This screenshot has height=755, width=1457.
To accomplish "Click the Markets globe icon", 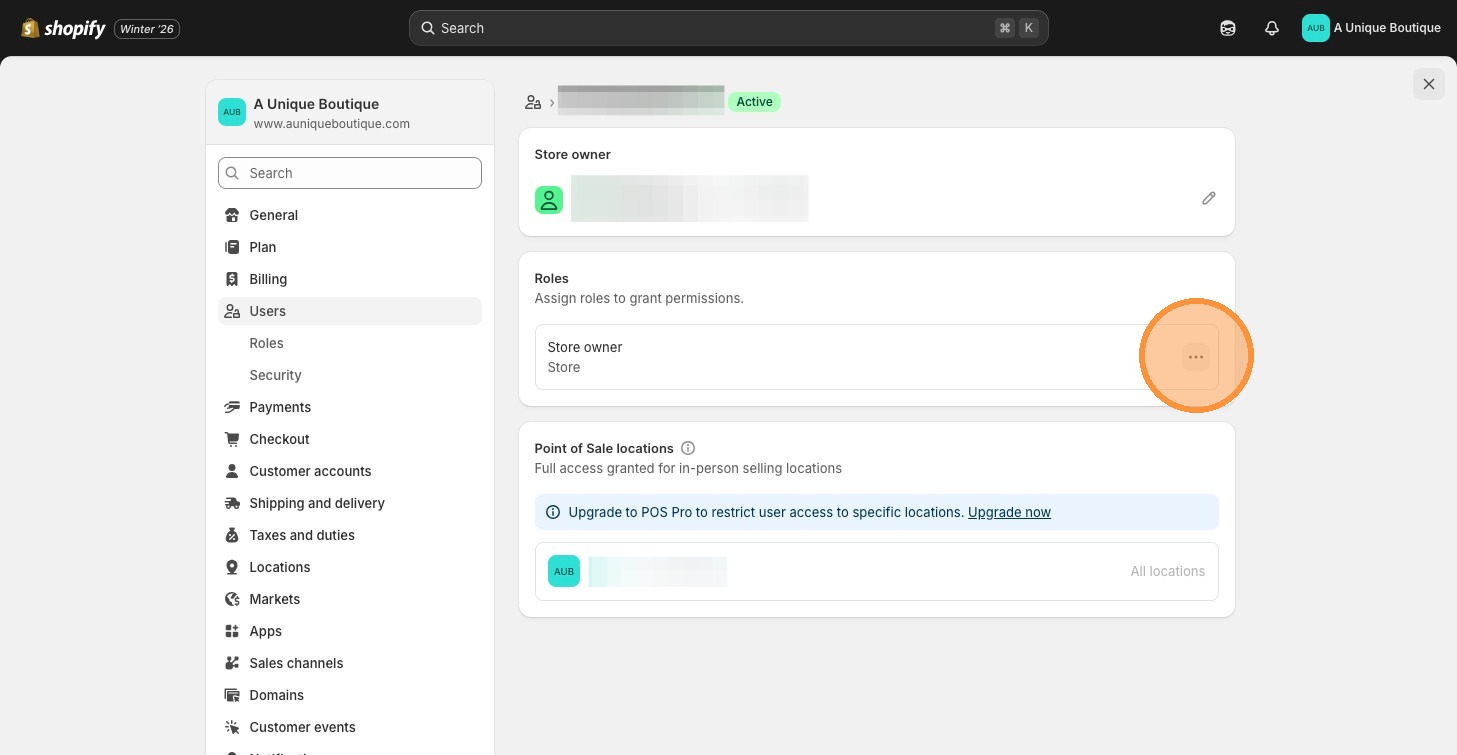I will click(232, 599).
